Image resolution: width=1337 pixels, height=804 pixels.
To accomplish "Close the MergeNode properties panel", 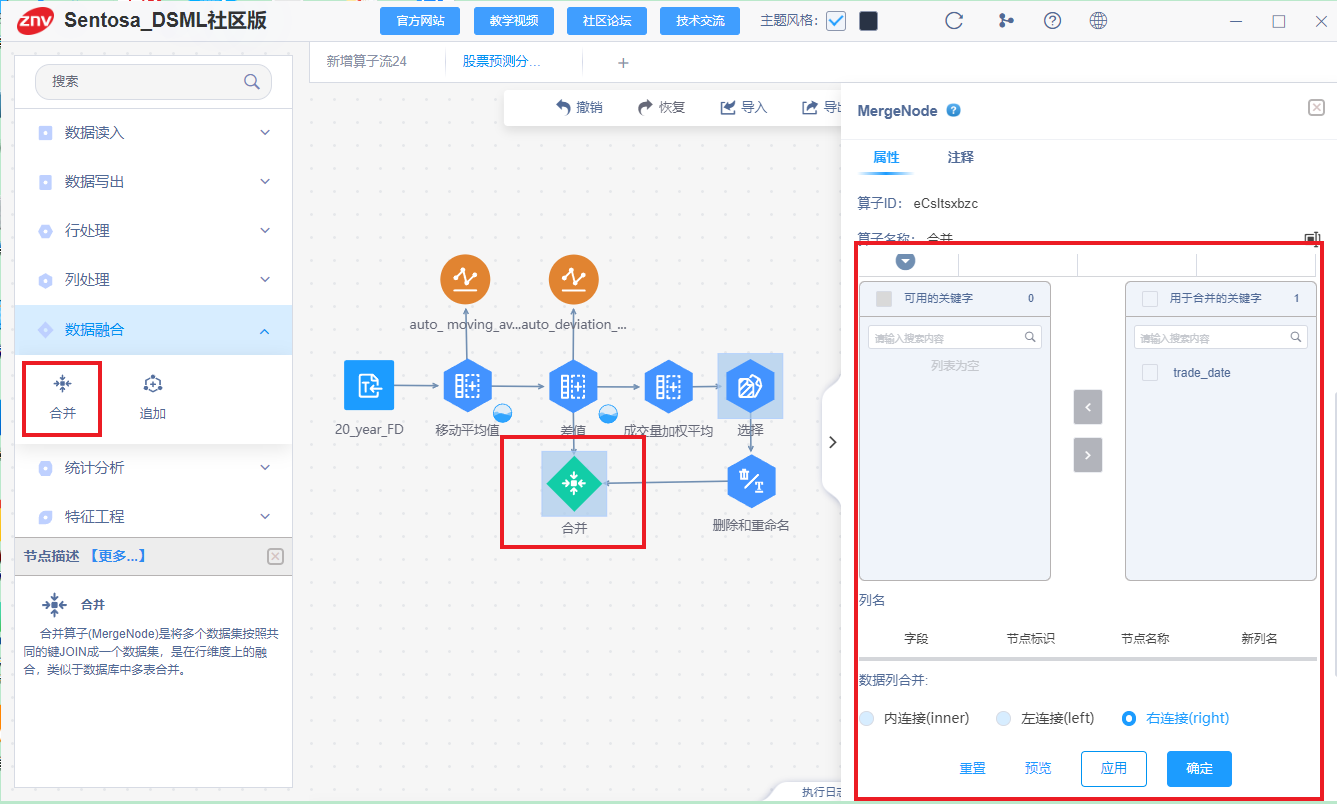I will [1316, 108].
